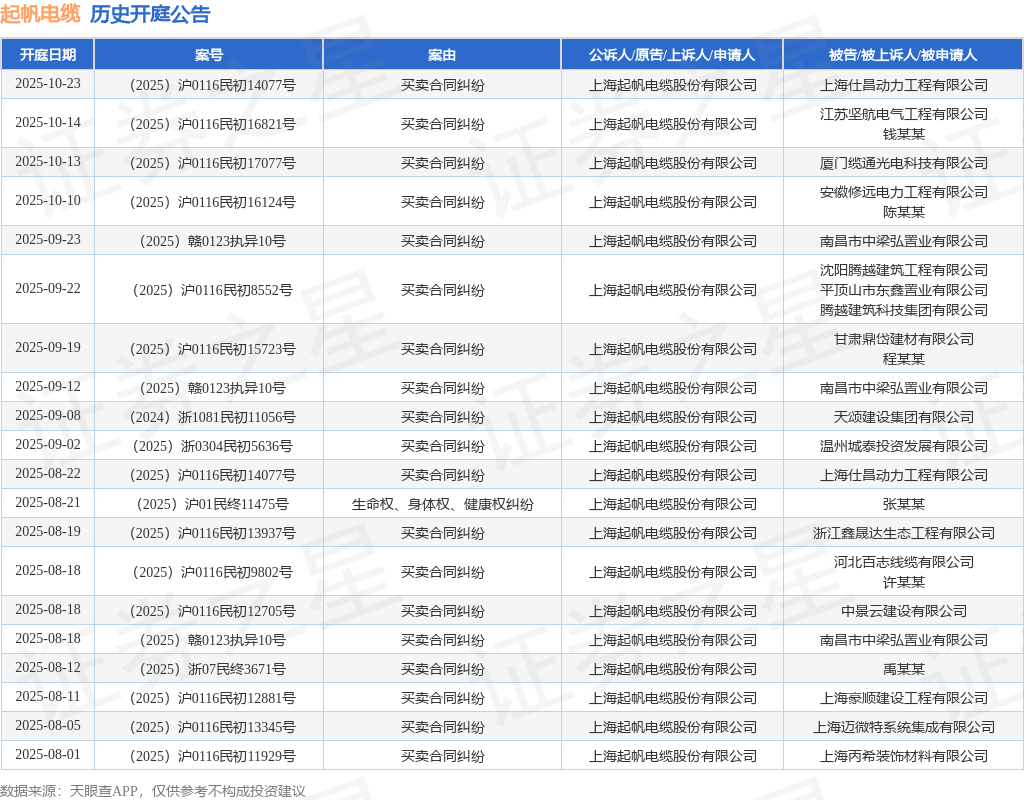This screenshot has width=1024, height=800.
Task: Select the 公诉人/原告/上诉人/申请人 column header
Action: (672, 55)
